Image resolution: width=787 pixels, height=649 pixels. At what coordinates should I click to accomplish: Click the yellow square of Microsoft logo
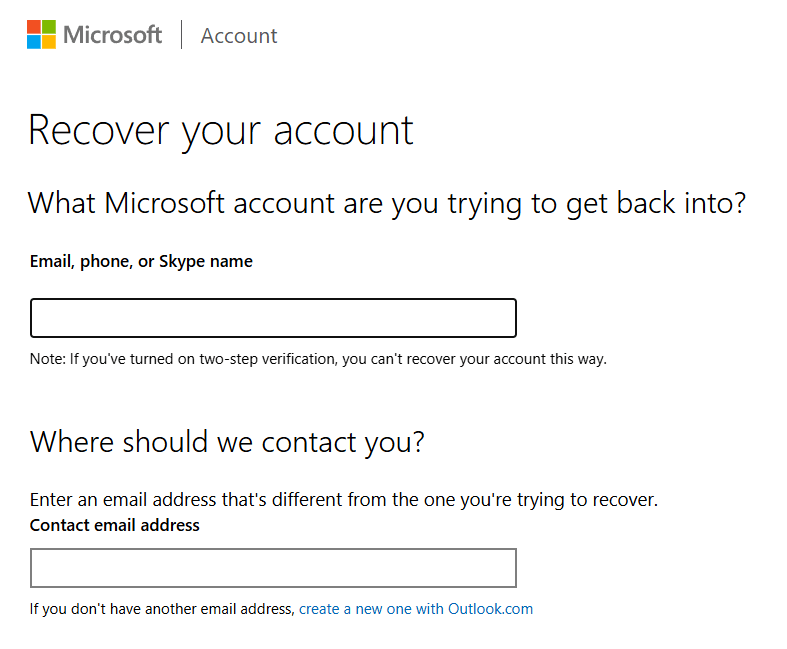coord(49,42)
